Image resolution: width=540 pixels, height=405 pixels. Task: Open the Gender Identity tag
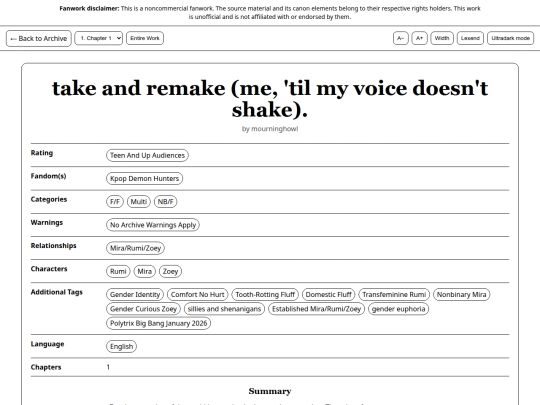(135, 294)
